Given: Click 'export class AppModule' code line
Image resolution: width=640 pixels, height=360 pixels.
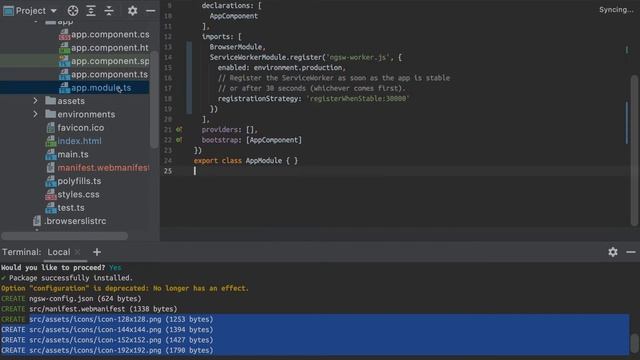Looking at the screenshot, I should pyautogui.click(x=246, y=161).
